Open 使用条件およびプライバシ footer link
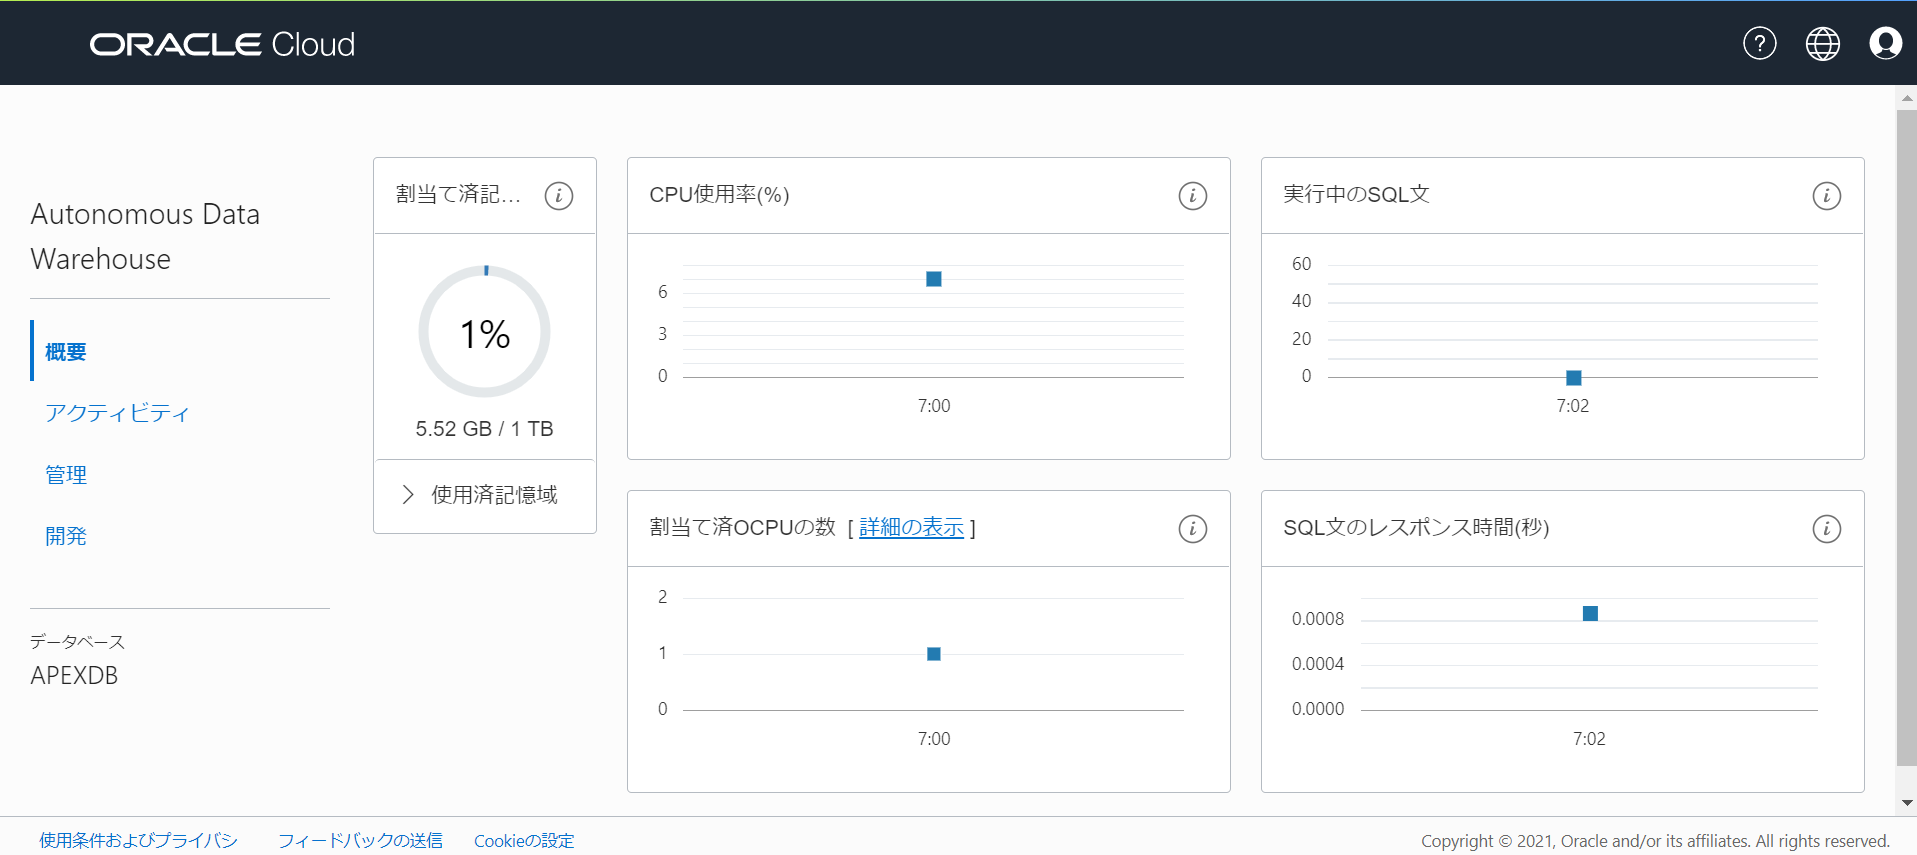The image size is (1917, 855). tap(138, 840)
